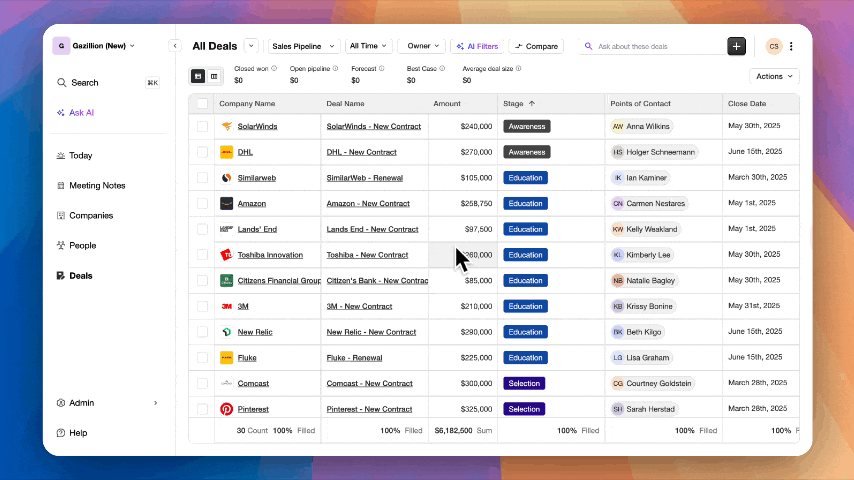Open the SolarWinds company link

pos(257,126)
